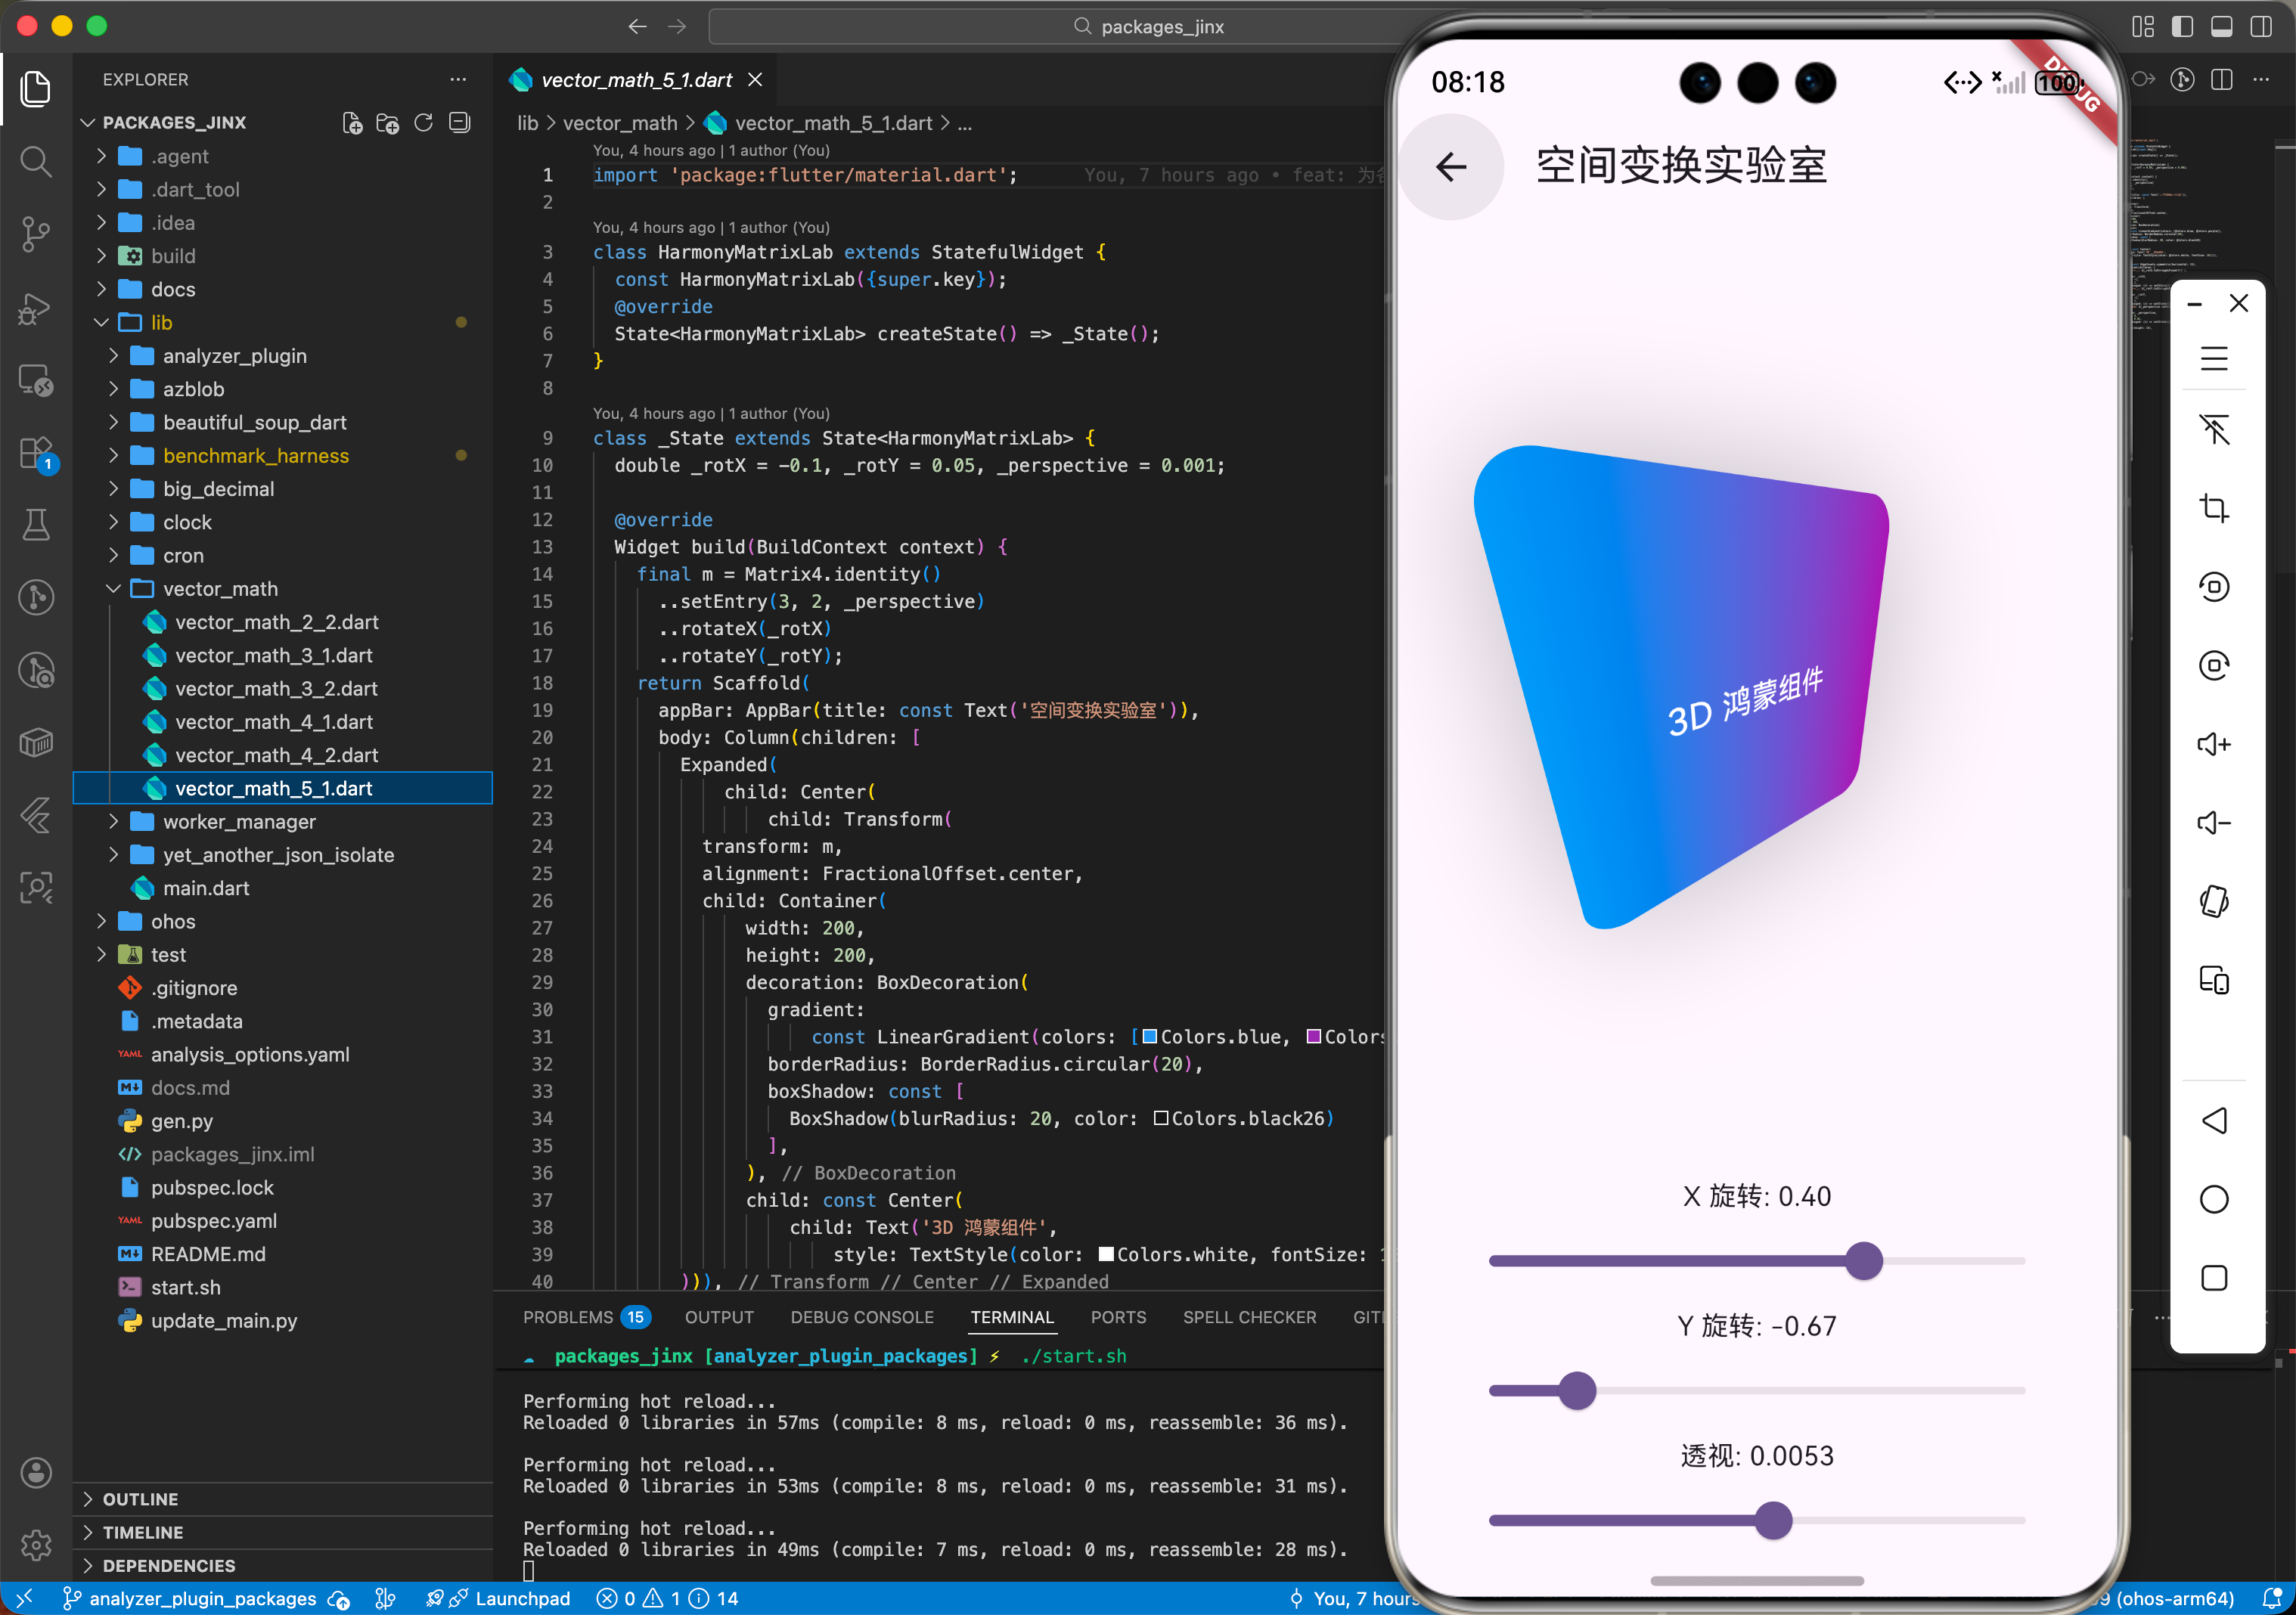Tap the back arrow in phone app bar
The width and height of the screenshot is (2296, 1615).
coord(1451,167)
